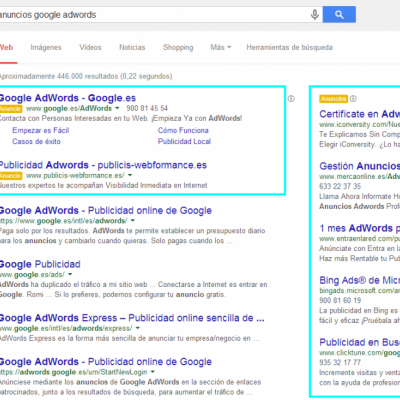
Task: Open the Noticias tab
Action: click(132, 47)
